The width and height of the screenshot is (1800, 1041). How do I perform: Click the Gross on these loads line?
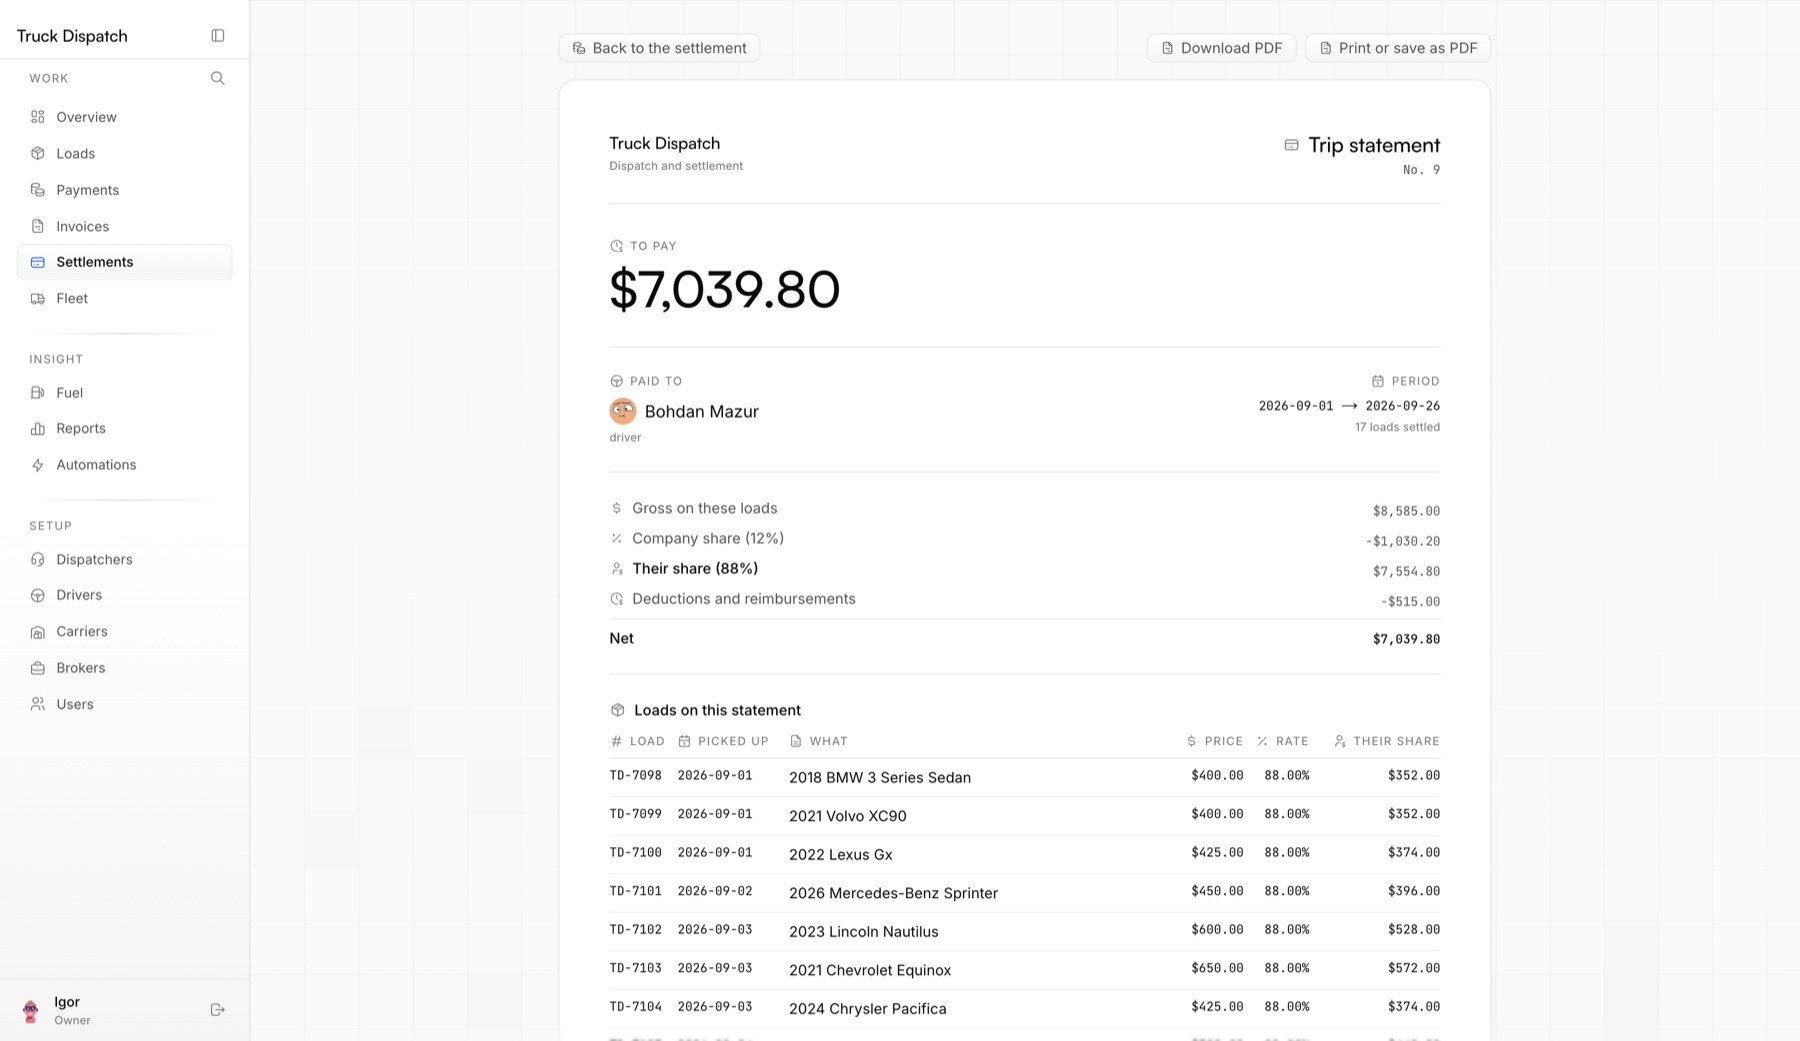1025,509
